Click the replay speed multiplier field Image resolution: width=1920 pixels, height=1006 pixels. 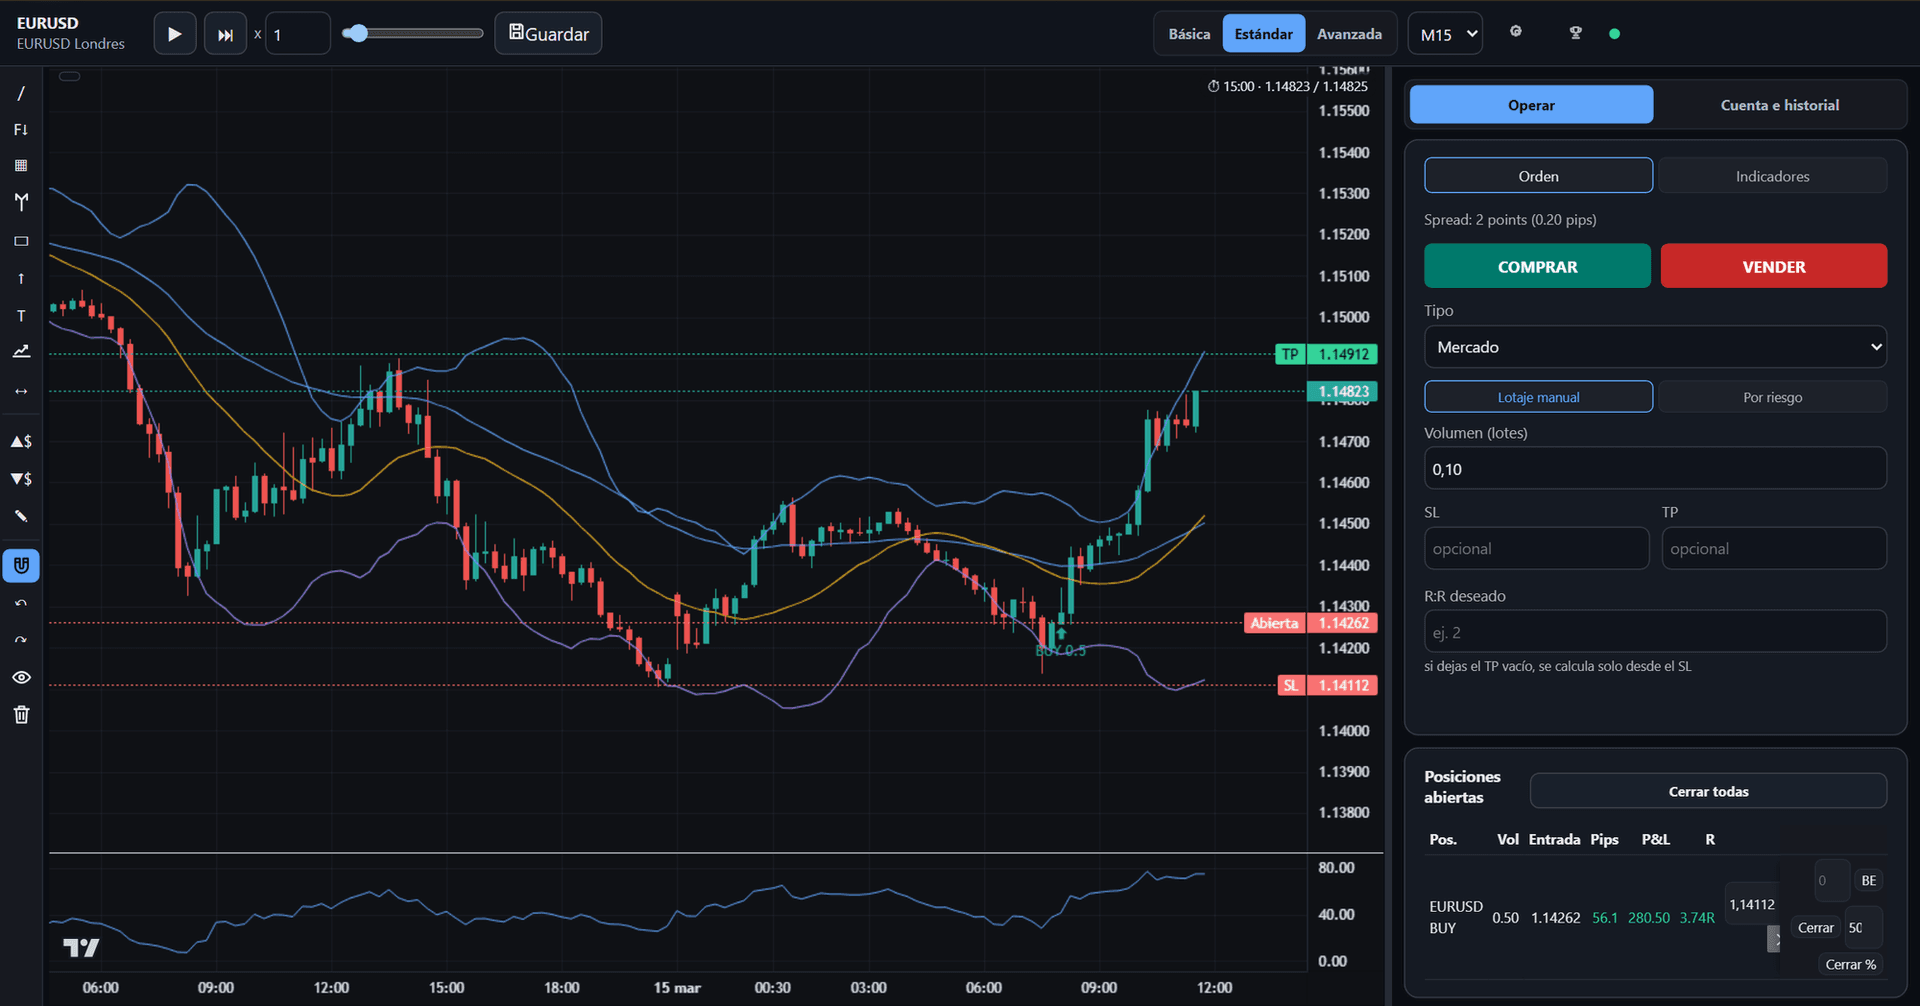[298, 34]
